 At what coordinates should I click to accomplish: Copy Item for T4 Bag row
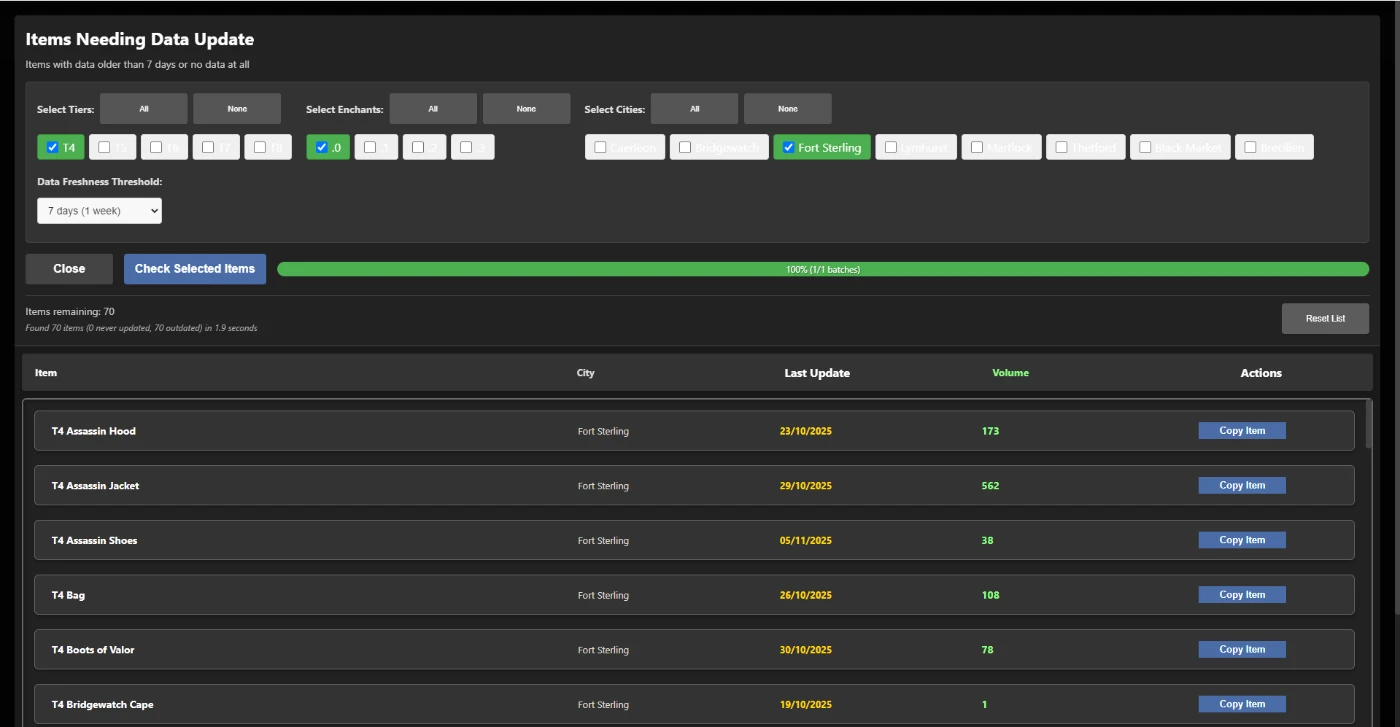click(1241, 595)
